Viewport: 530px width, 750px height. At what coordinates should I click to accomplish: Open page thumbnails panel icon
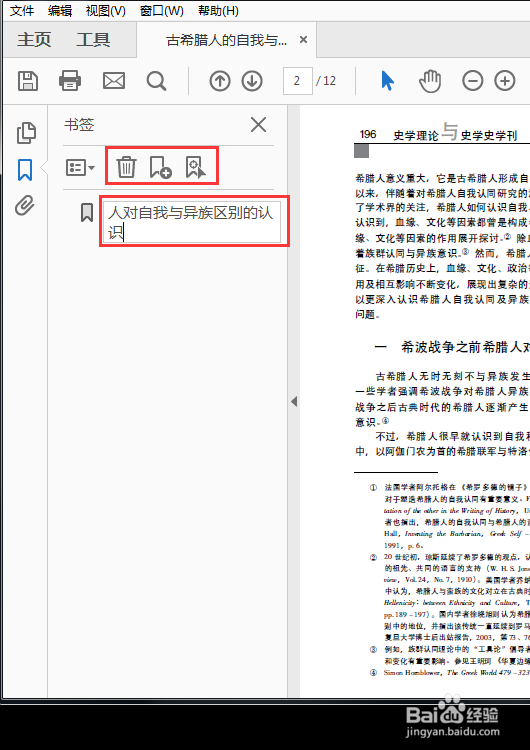26,133
